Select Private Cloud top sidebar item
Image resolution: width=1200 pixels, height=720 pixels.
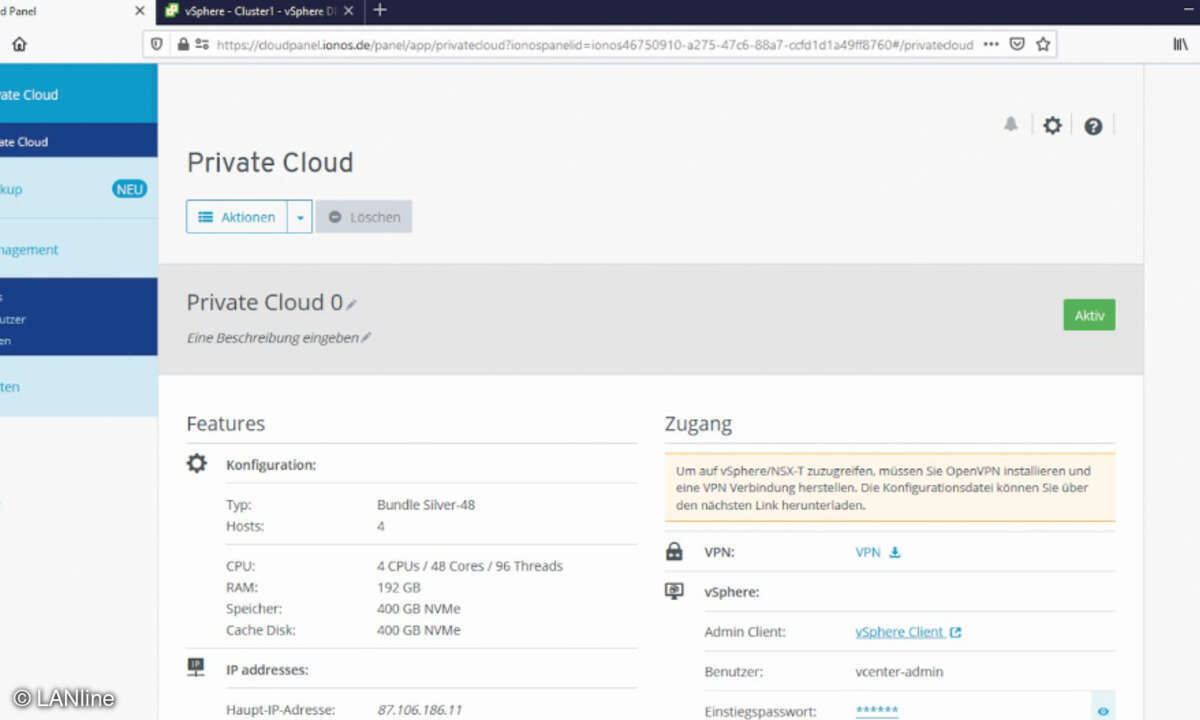(78, 94)
